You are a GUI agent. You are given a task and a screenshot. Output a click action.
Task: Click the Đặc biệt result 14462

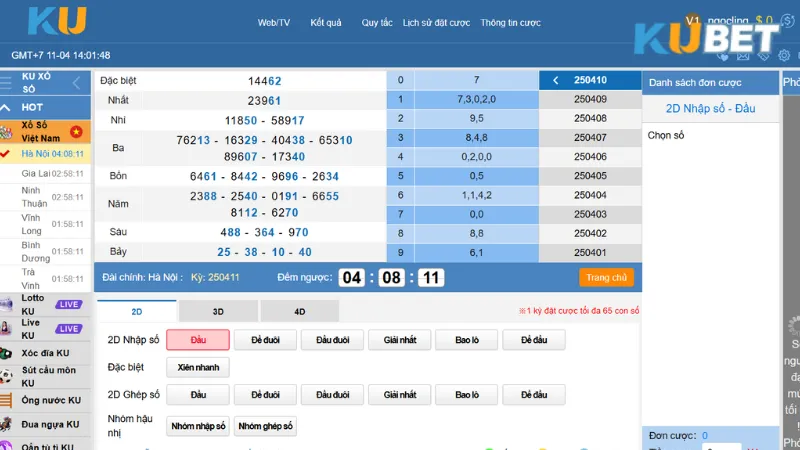point(264,81)
